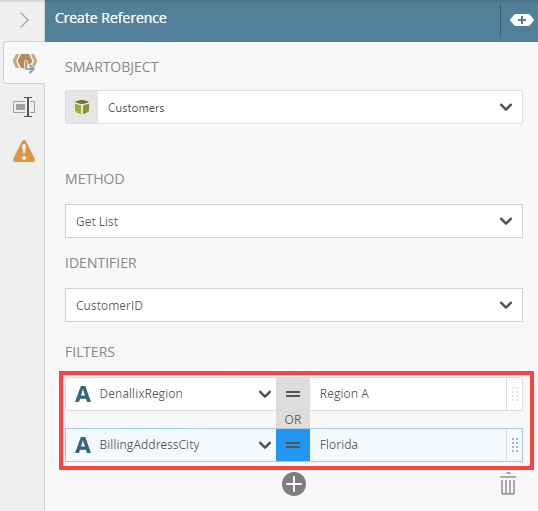Delete the selected filter with trash icon
Image resolution: width=538 pixels, height=511 pixels.
508,484
